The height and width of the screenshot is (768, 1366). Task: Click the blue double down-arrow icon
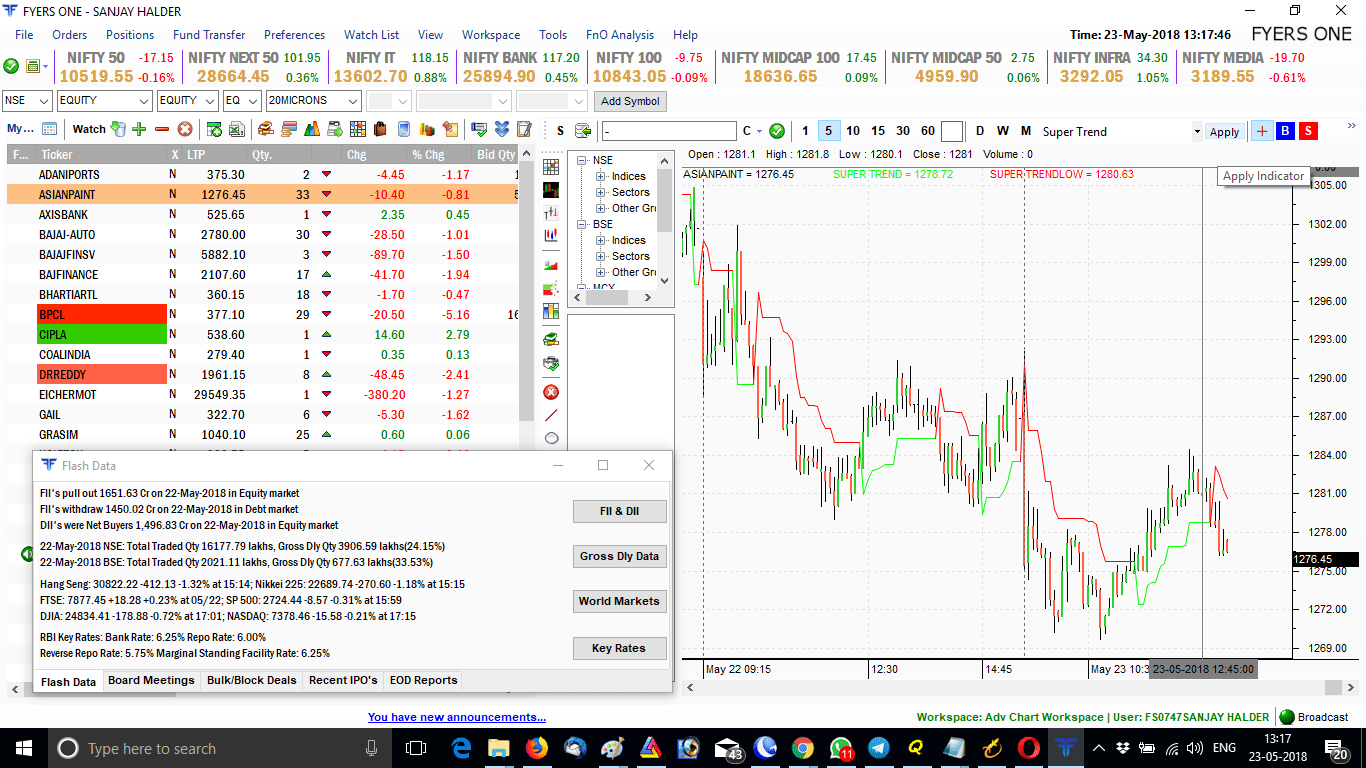(x=501, y=129)
